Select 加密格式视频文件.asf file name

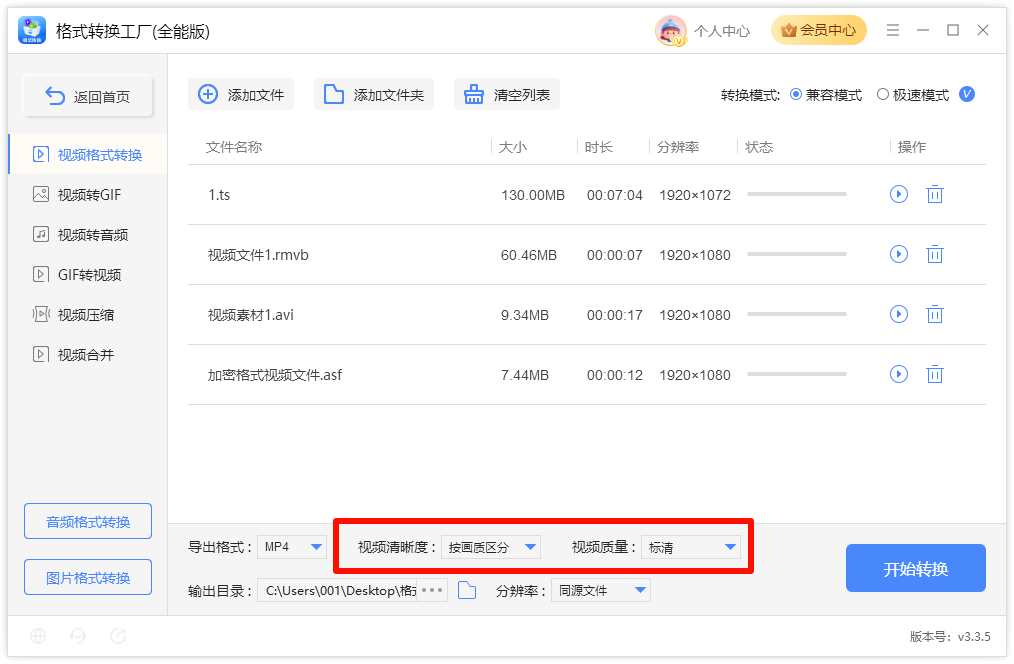click(275, 375)
